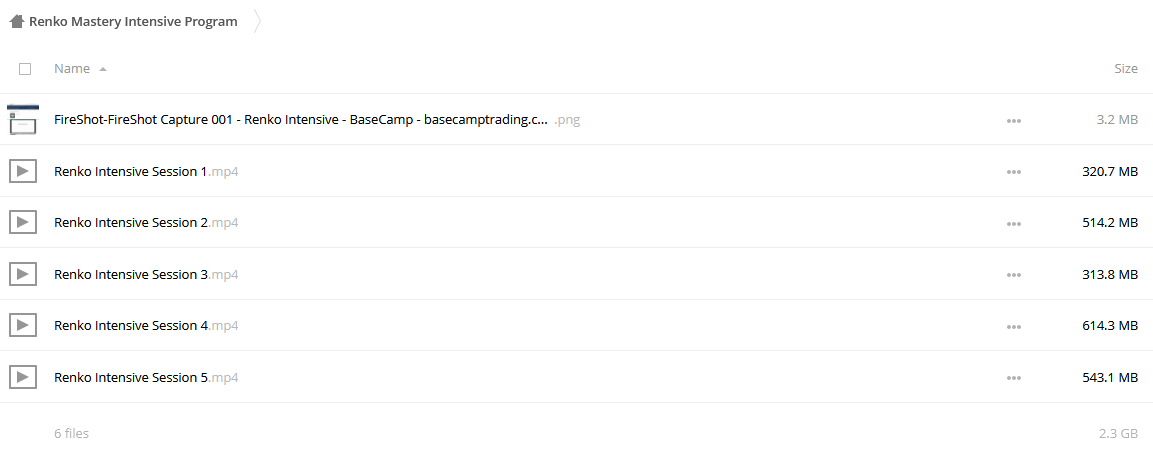This screenshot has height=454, width=1153.
Task: Open three-dot menu for Session 4
Action: [x=1013, y=327]
